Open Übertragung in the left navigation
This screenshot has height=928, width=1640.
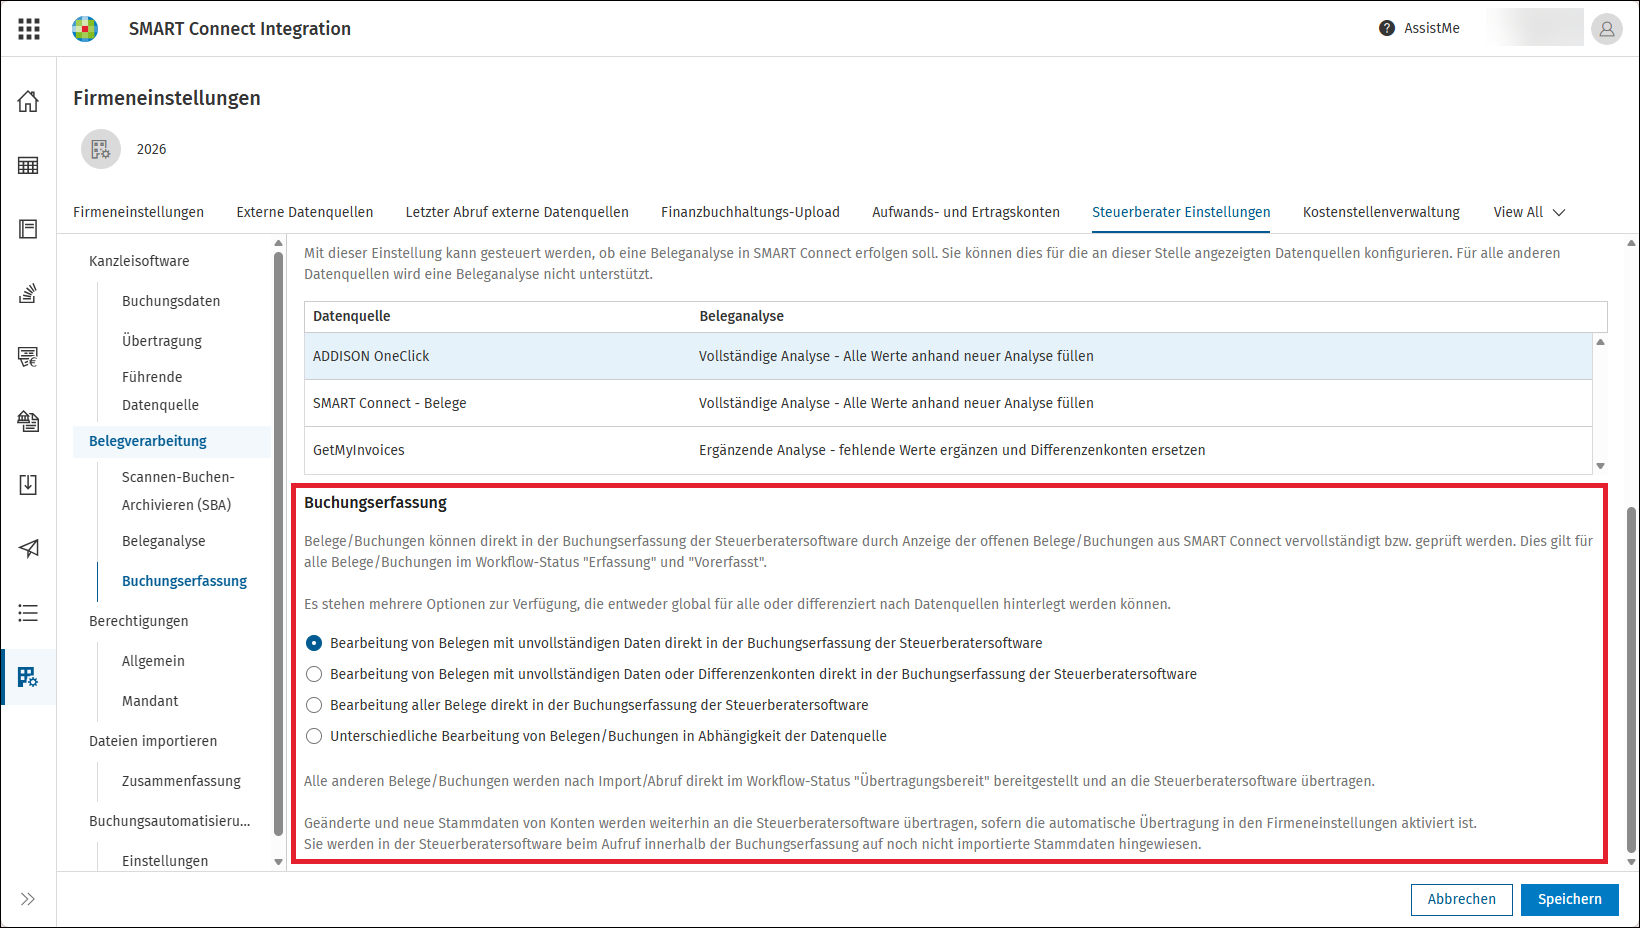[162, 341]
